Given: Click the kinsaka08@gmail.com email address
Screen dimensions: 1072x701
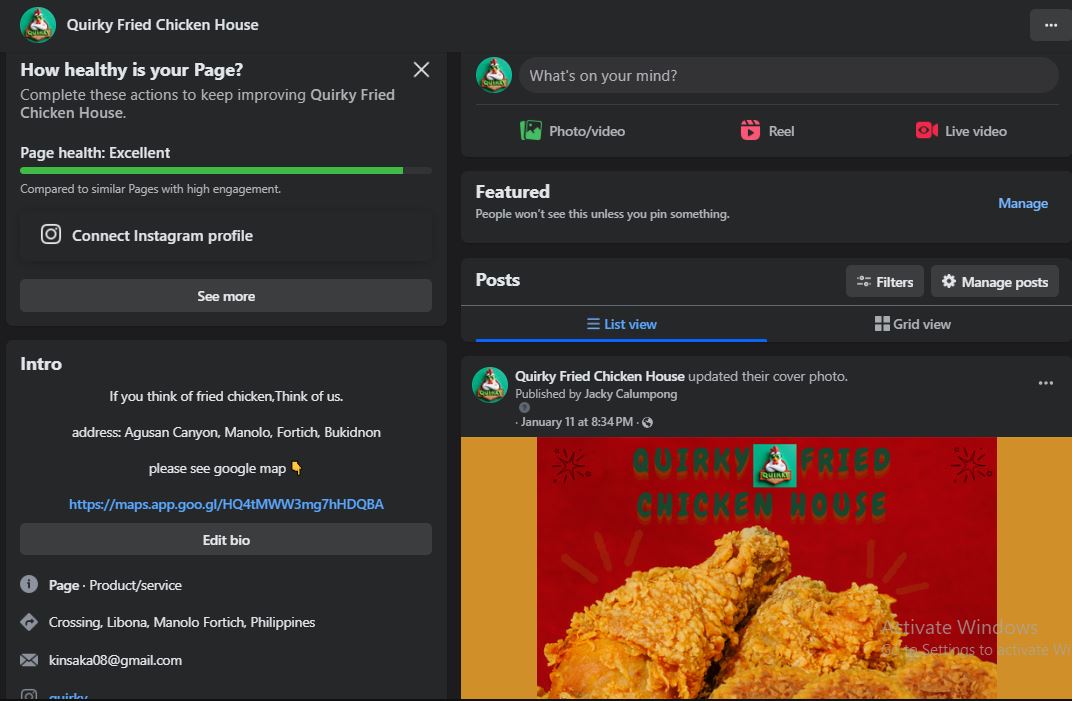Looking at the screenshot, I should [115, 660].
